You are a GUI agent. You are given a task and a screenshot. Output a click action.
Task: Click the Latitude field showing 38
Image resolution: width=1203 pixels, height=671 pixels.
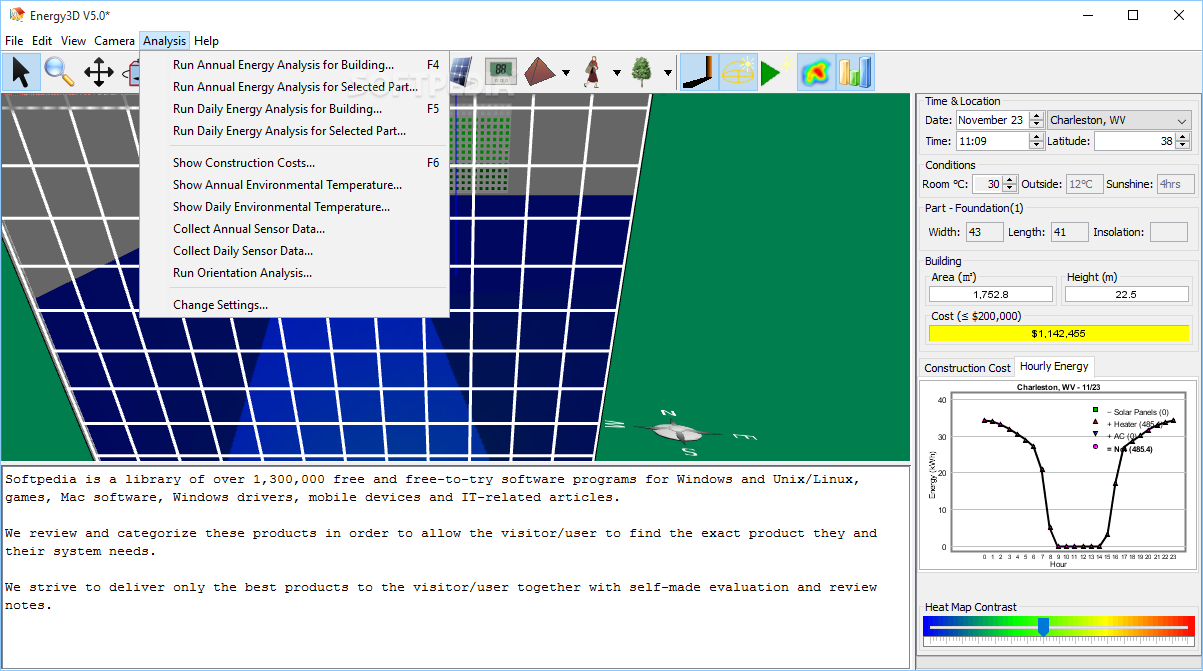tap(1135, 142)
